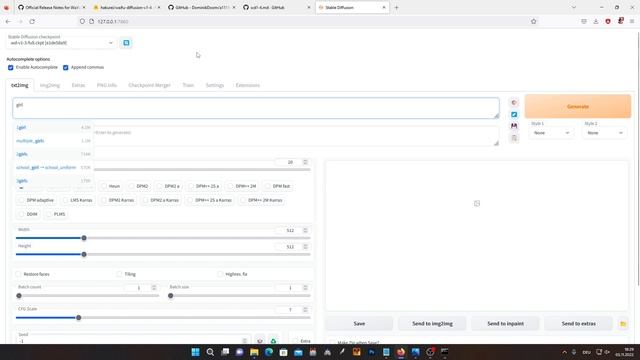Click the browser back arrow

pyautogui.click(x=8, y=21)
